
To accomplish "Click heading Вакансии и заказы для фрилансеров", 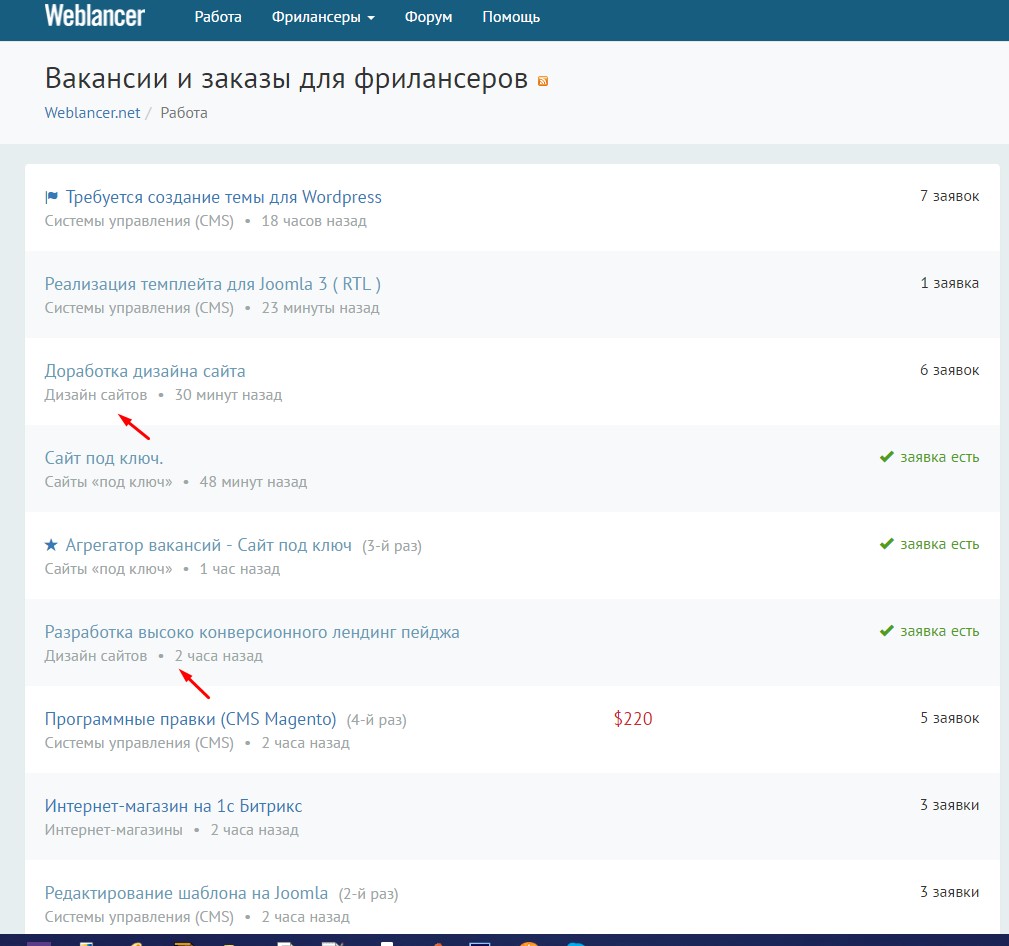I will tap(286, 79).
